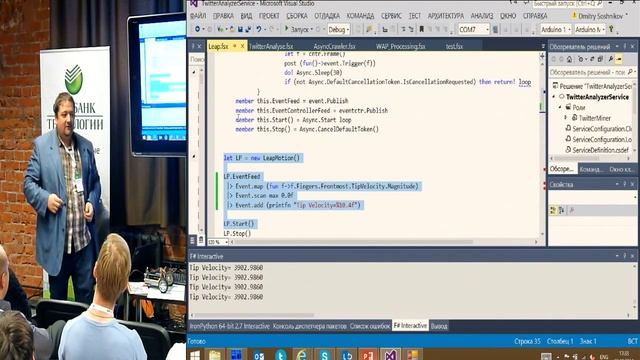Expand the TwitterMiner tree node
Screen dimensions: 640x360
[566, 118]
